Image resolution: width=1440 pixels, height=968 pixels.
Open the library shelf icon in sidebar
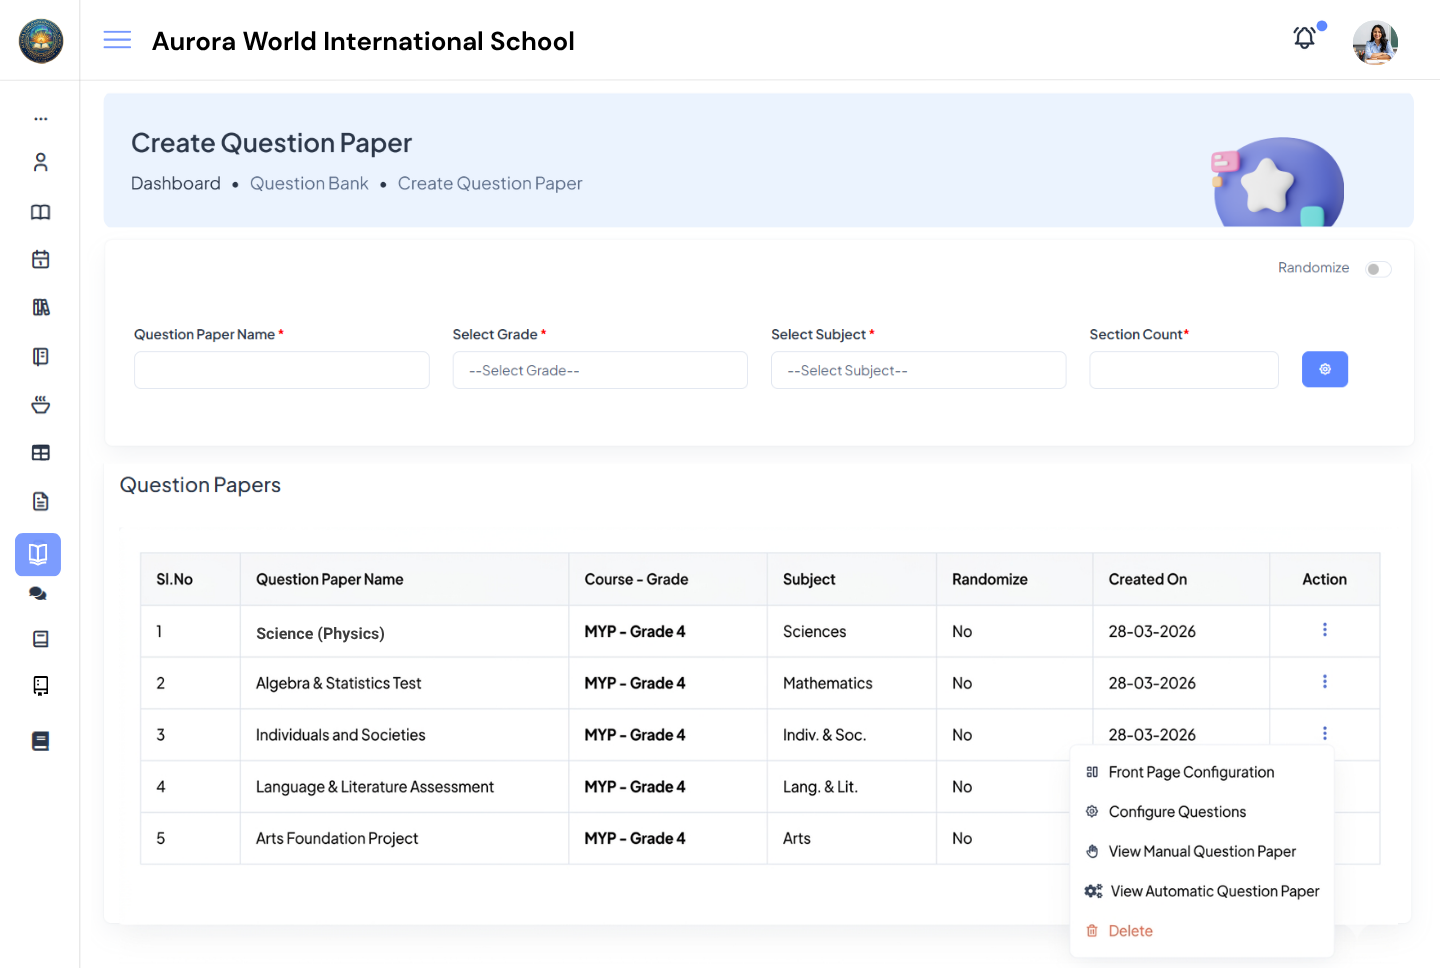click(x=40, y=307)
